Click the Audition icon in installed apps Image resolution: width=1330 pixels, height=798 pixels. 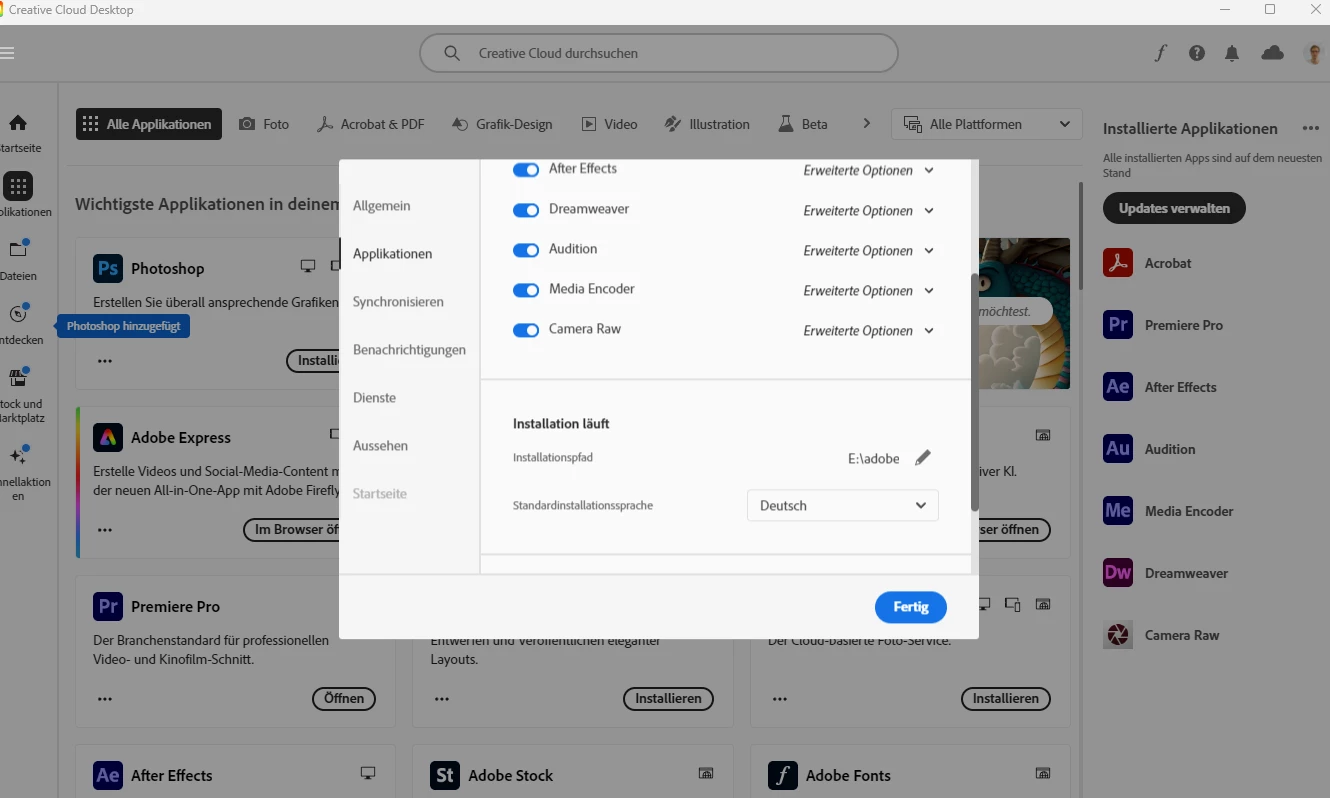1117,449
